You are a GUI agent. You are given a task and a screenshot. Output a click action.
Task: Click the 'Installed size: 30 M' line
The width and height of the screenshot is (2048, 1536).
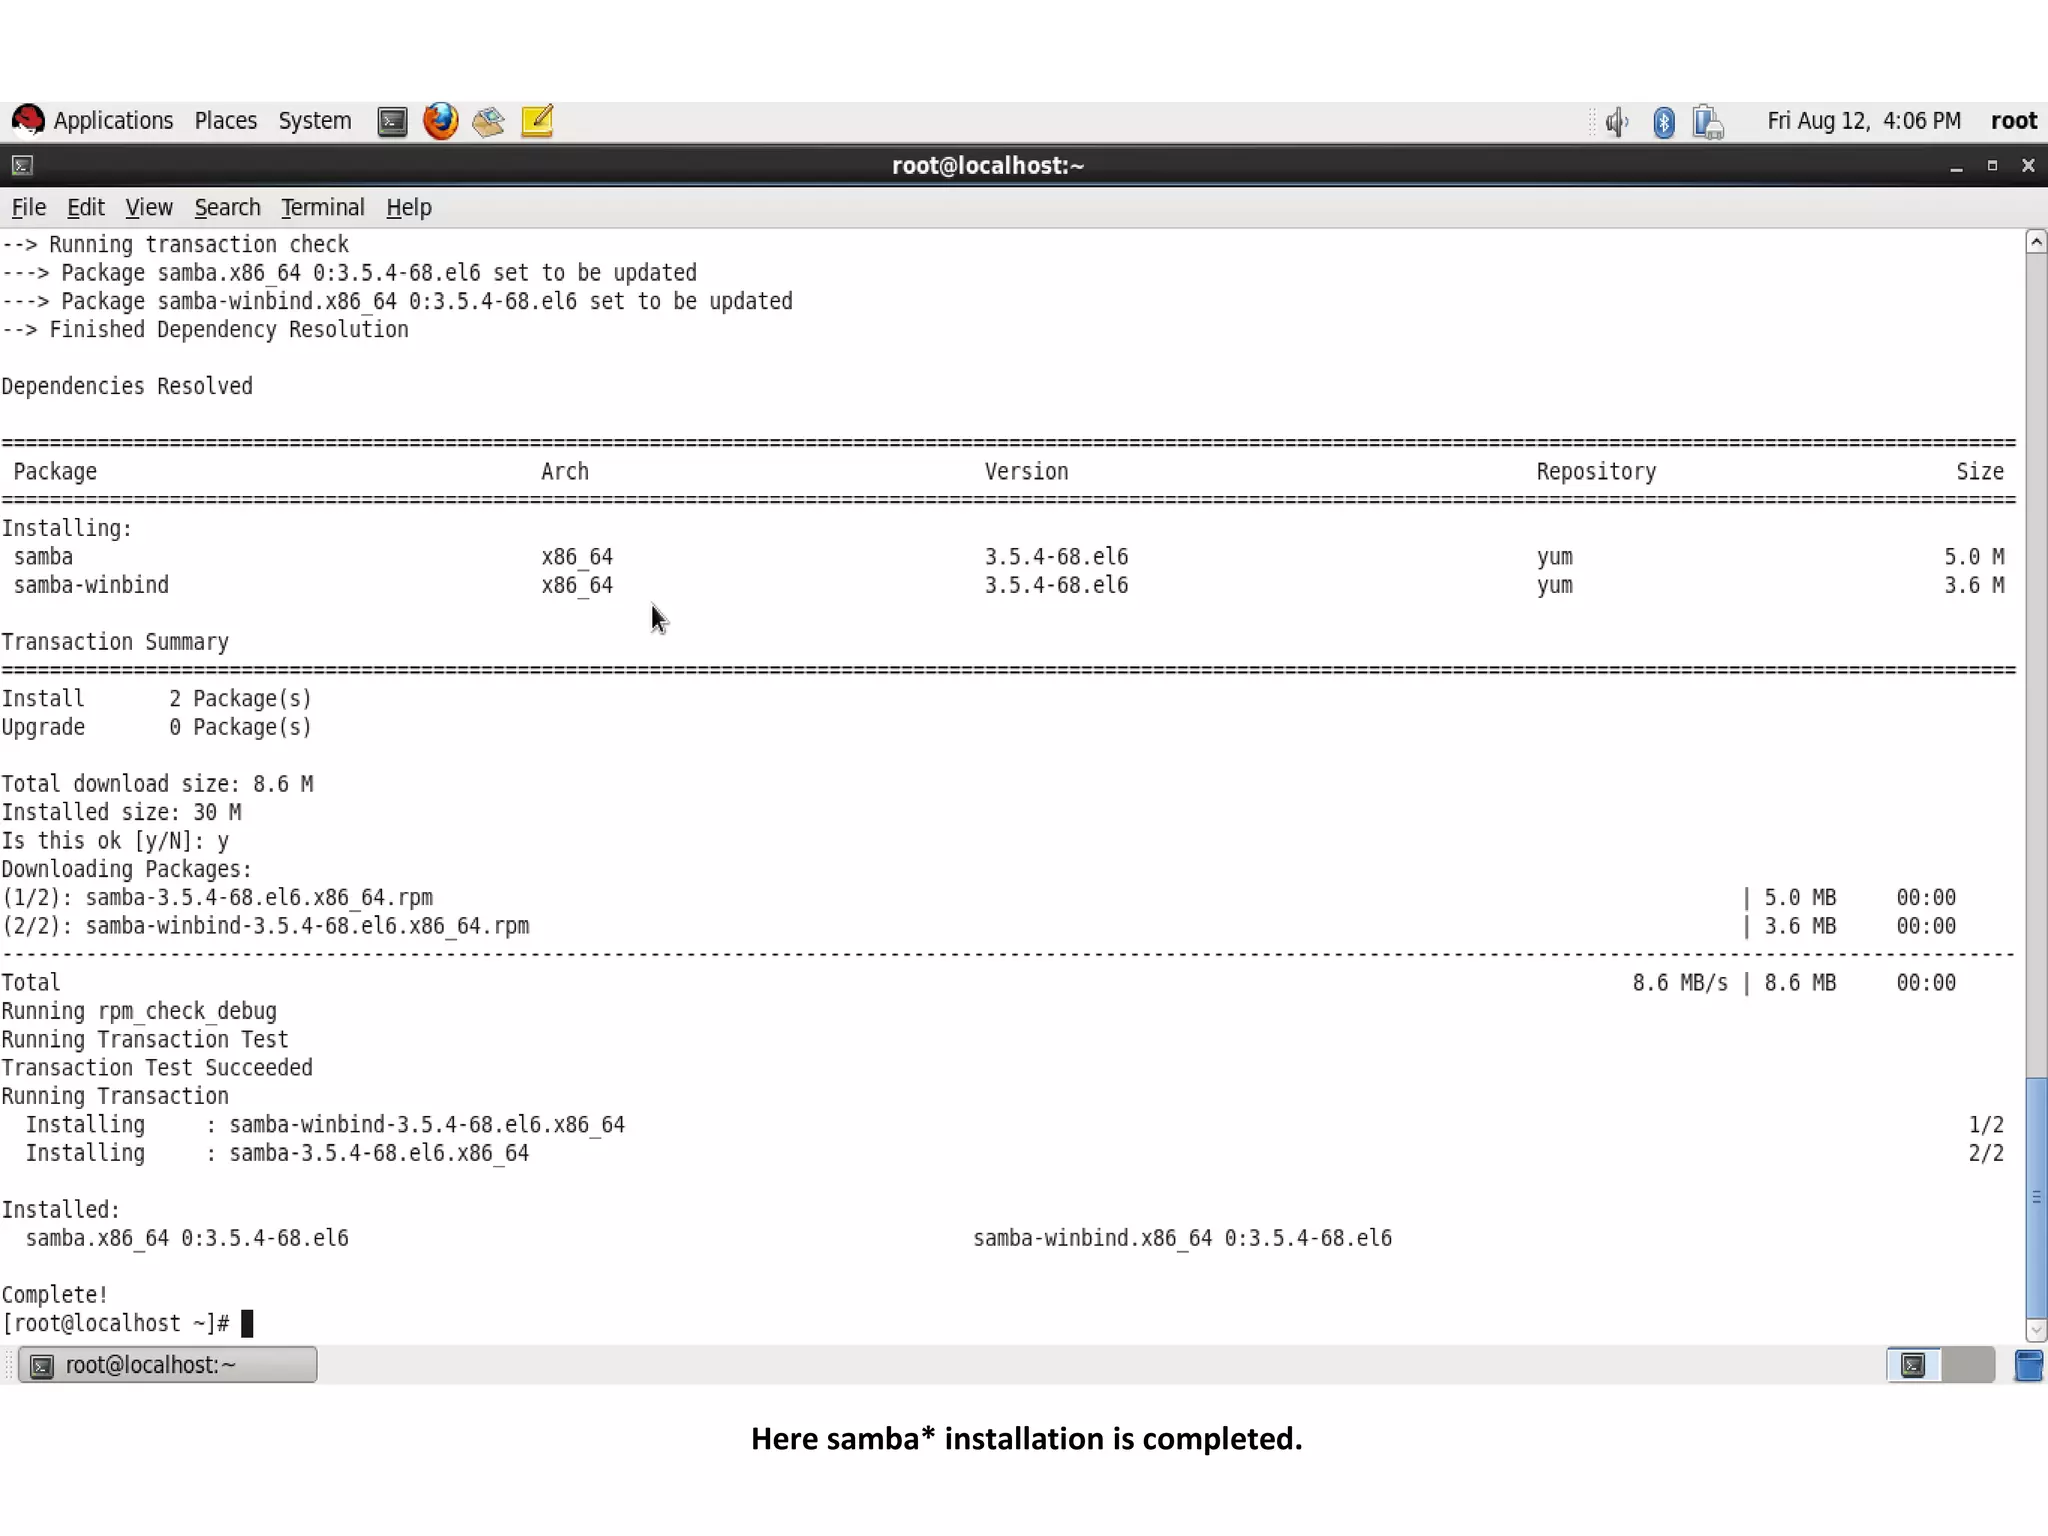pyautogui.click(x=121, y=812)
